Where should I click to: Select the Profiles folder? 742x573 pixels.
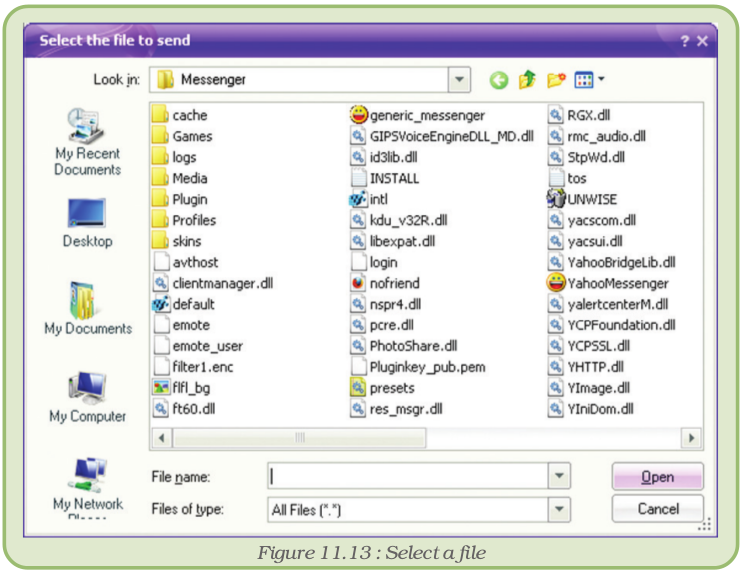[192, 220]
